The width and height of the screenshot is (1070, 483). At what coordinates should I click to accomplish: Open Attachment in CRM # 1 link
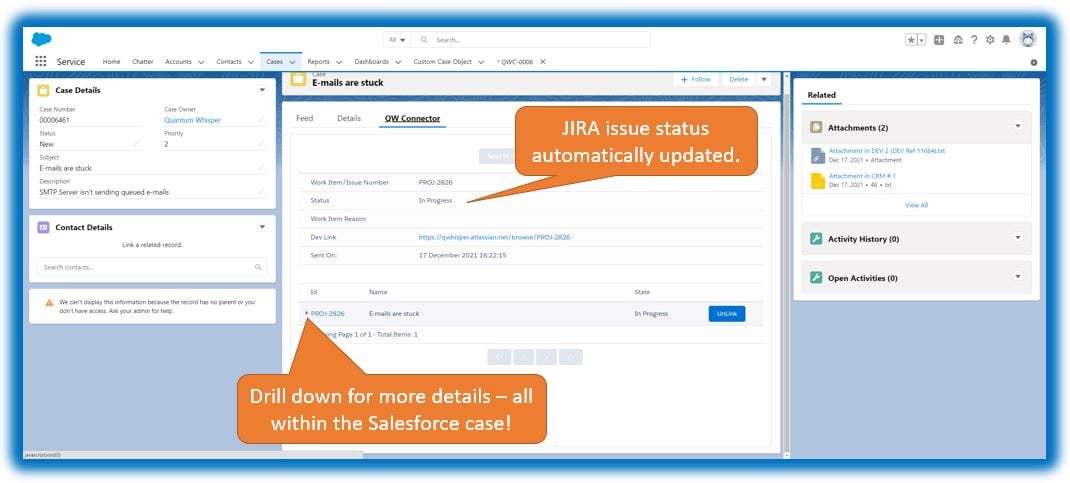tap(862, 176)
